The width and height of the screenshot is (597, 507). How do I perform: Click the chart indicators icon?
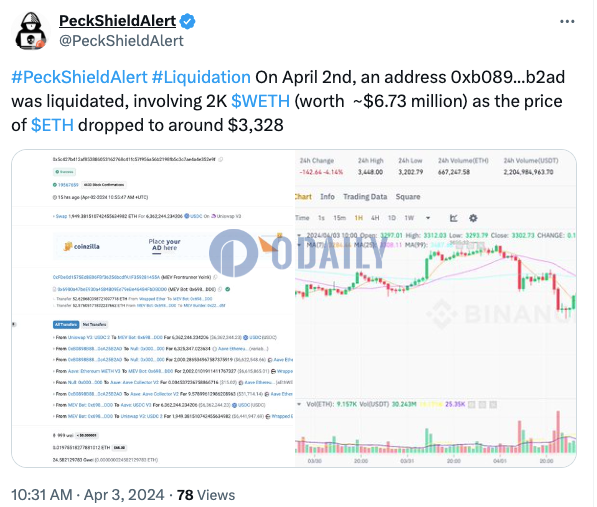click(x=453, y=218)
